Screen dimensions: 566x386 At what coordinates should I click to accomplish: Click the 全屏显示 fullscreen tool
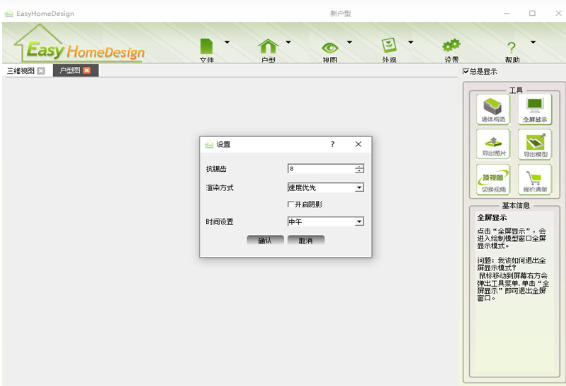[535, 109]
